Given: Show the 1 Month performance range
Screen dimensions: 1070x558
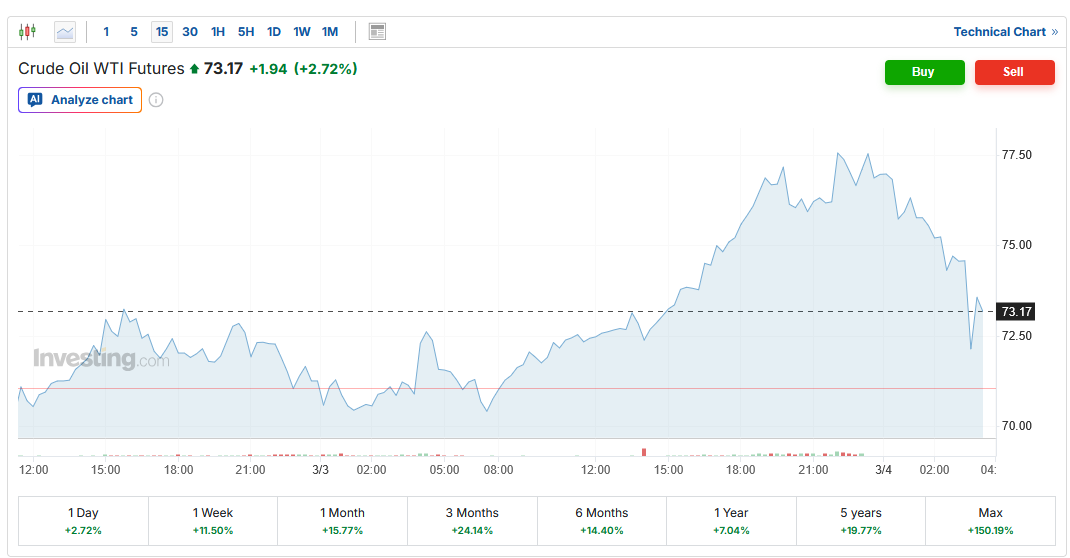Looking at the screenshot, I should point(343,521).
